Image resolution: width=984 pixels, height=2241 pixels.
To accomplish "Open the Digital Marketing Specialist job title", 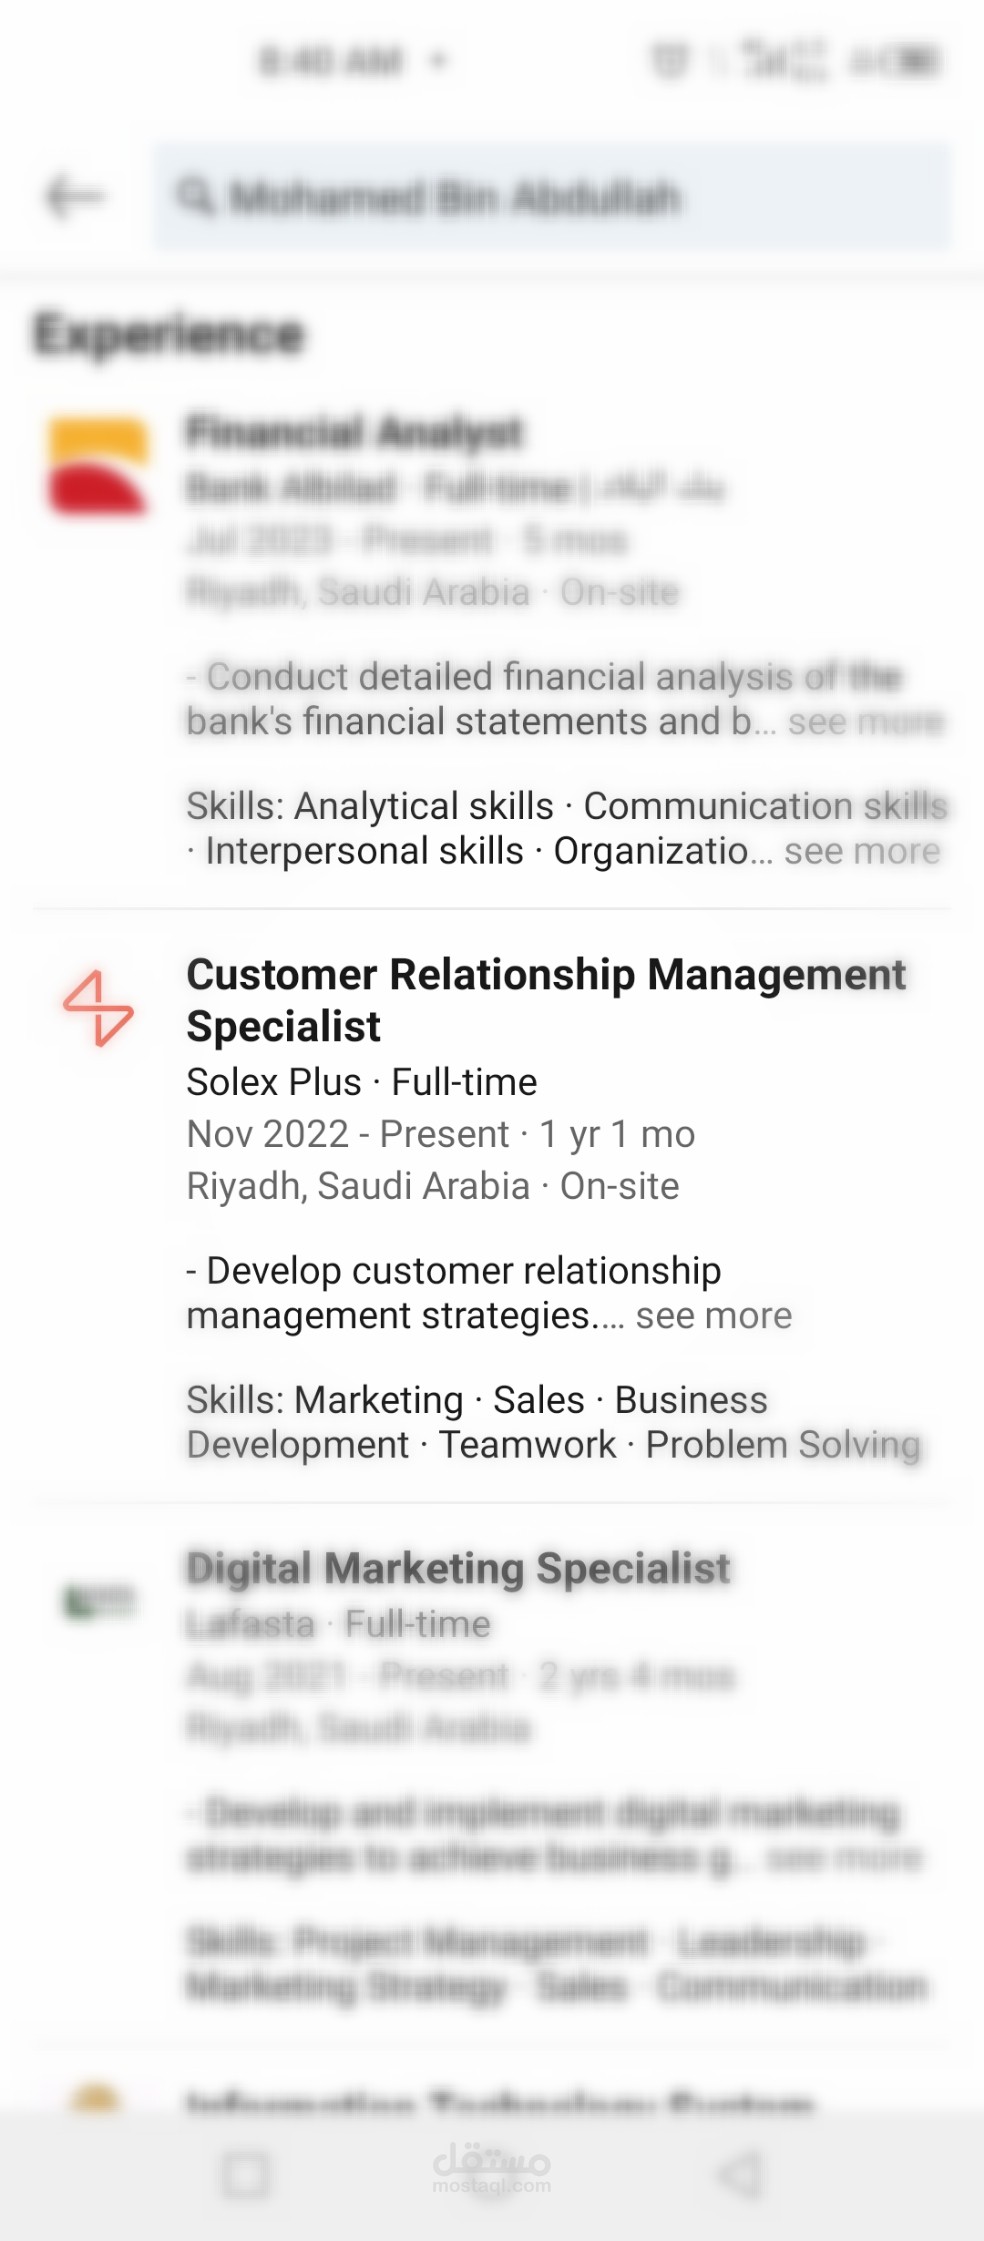I will tap(458, 1568).
